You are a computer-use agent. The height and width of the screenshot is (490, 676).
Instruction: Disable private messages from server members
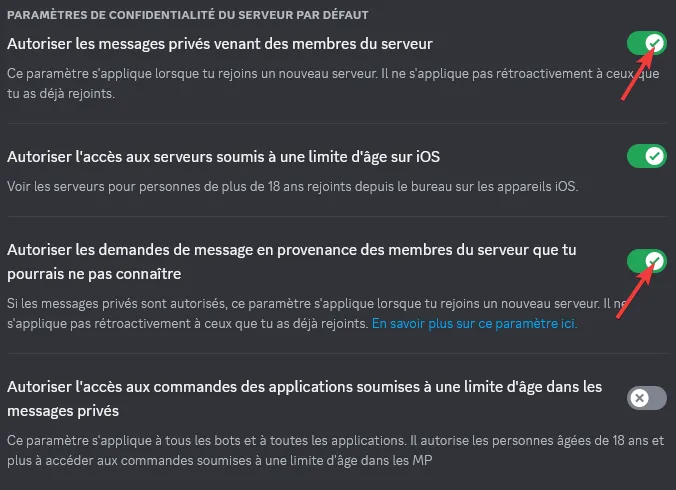click(646, 43)
